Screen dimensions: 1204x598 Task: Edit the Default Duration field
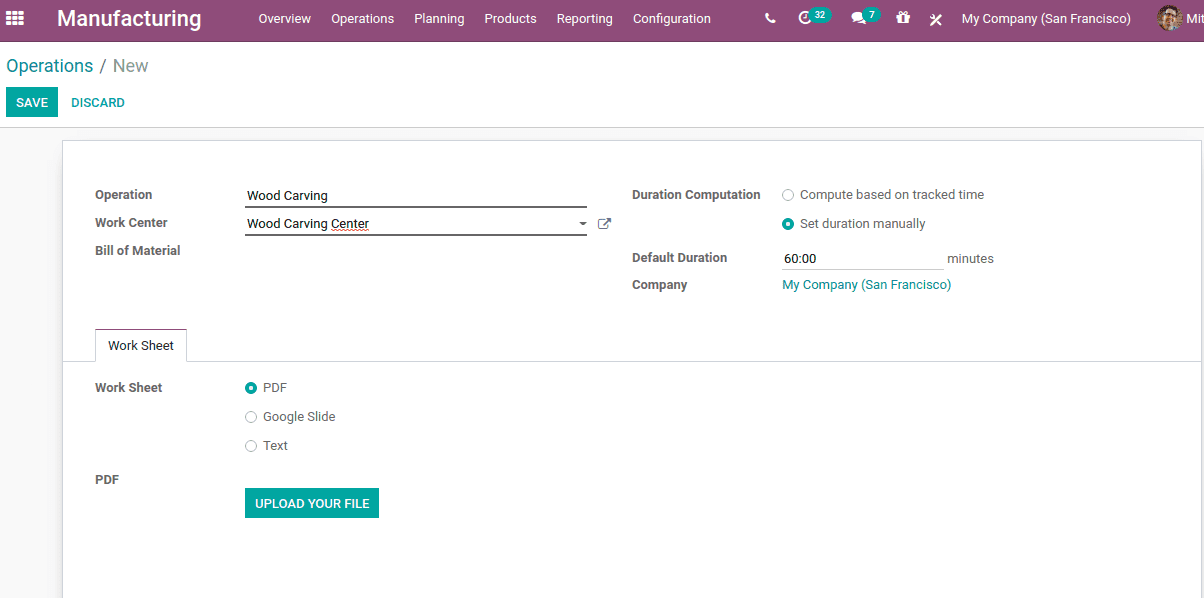pos(862,258)
